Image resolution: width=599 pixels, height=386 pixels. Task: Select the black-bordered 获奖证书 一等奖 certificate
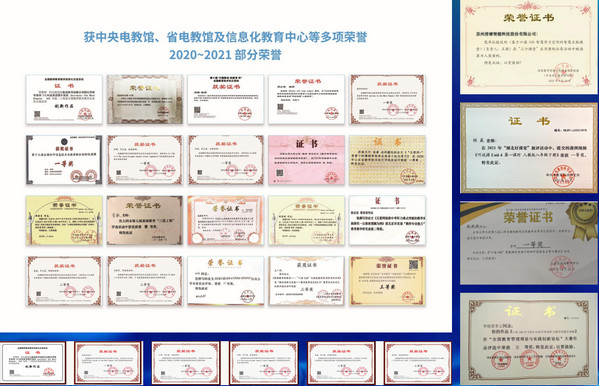tap(64, 160)
